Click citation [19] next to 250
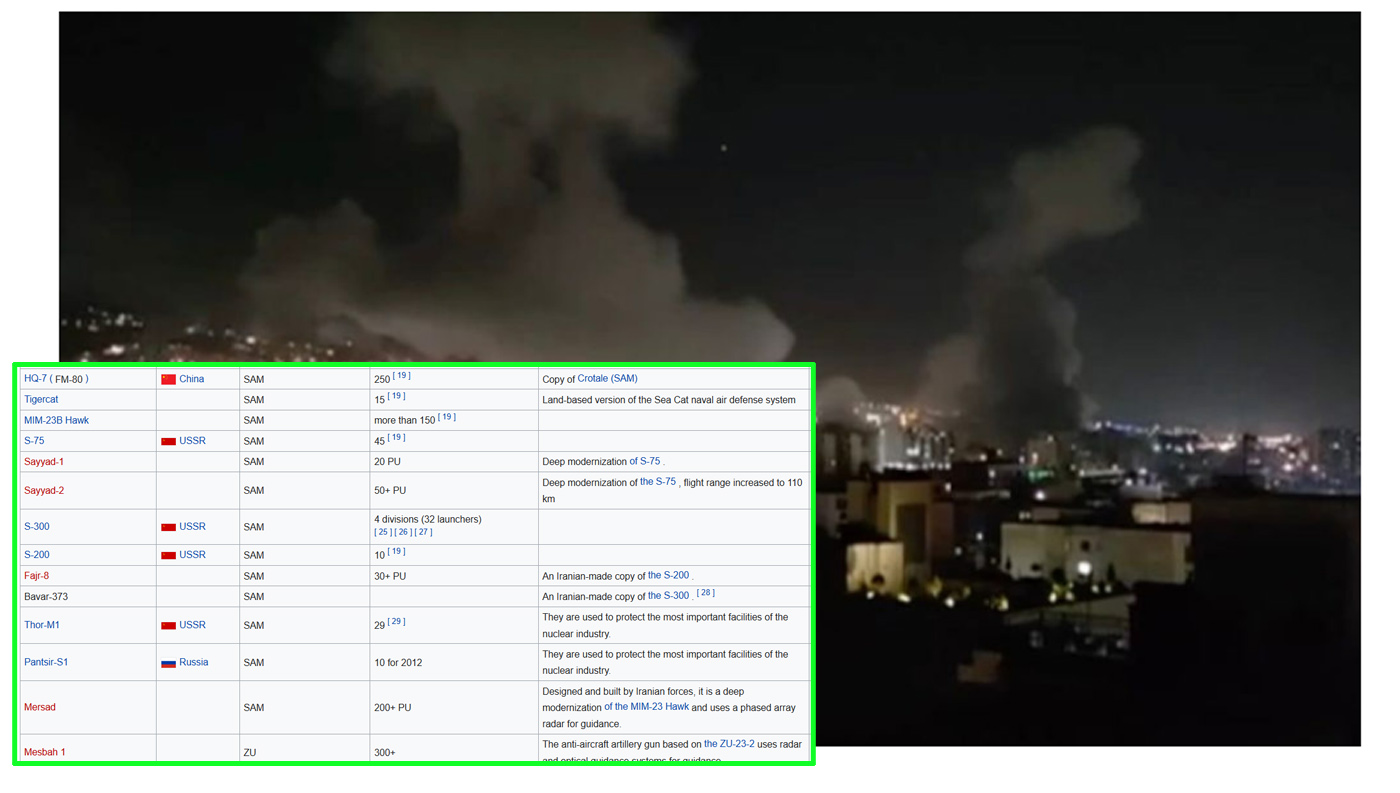Viewport: 1400px width, 793px height. coord(401,376)
